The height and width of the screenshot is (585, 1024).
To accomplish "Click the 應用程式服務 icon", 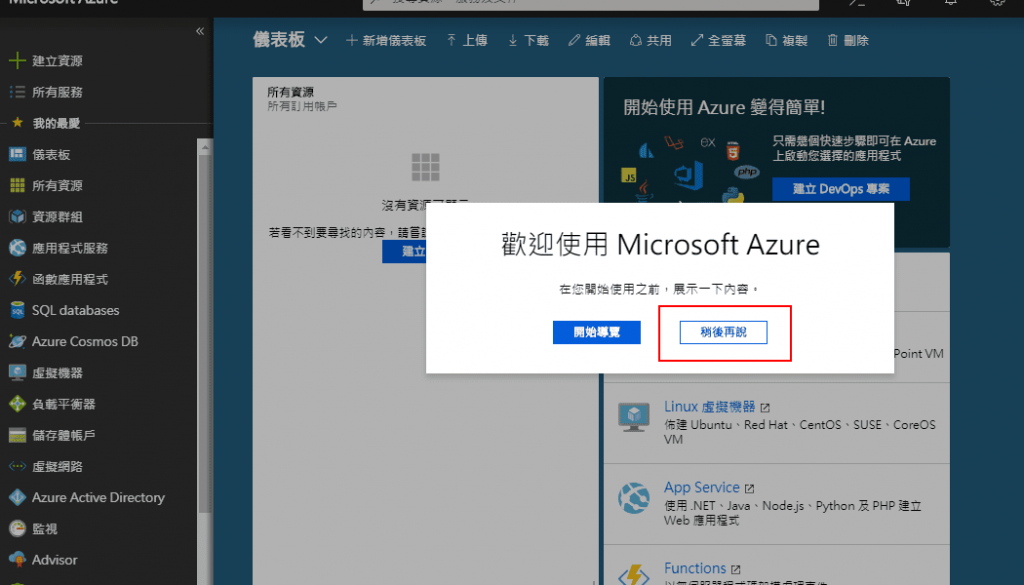I will (17, 247).
